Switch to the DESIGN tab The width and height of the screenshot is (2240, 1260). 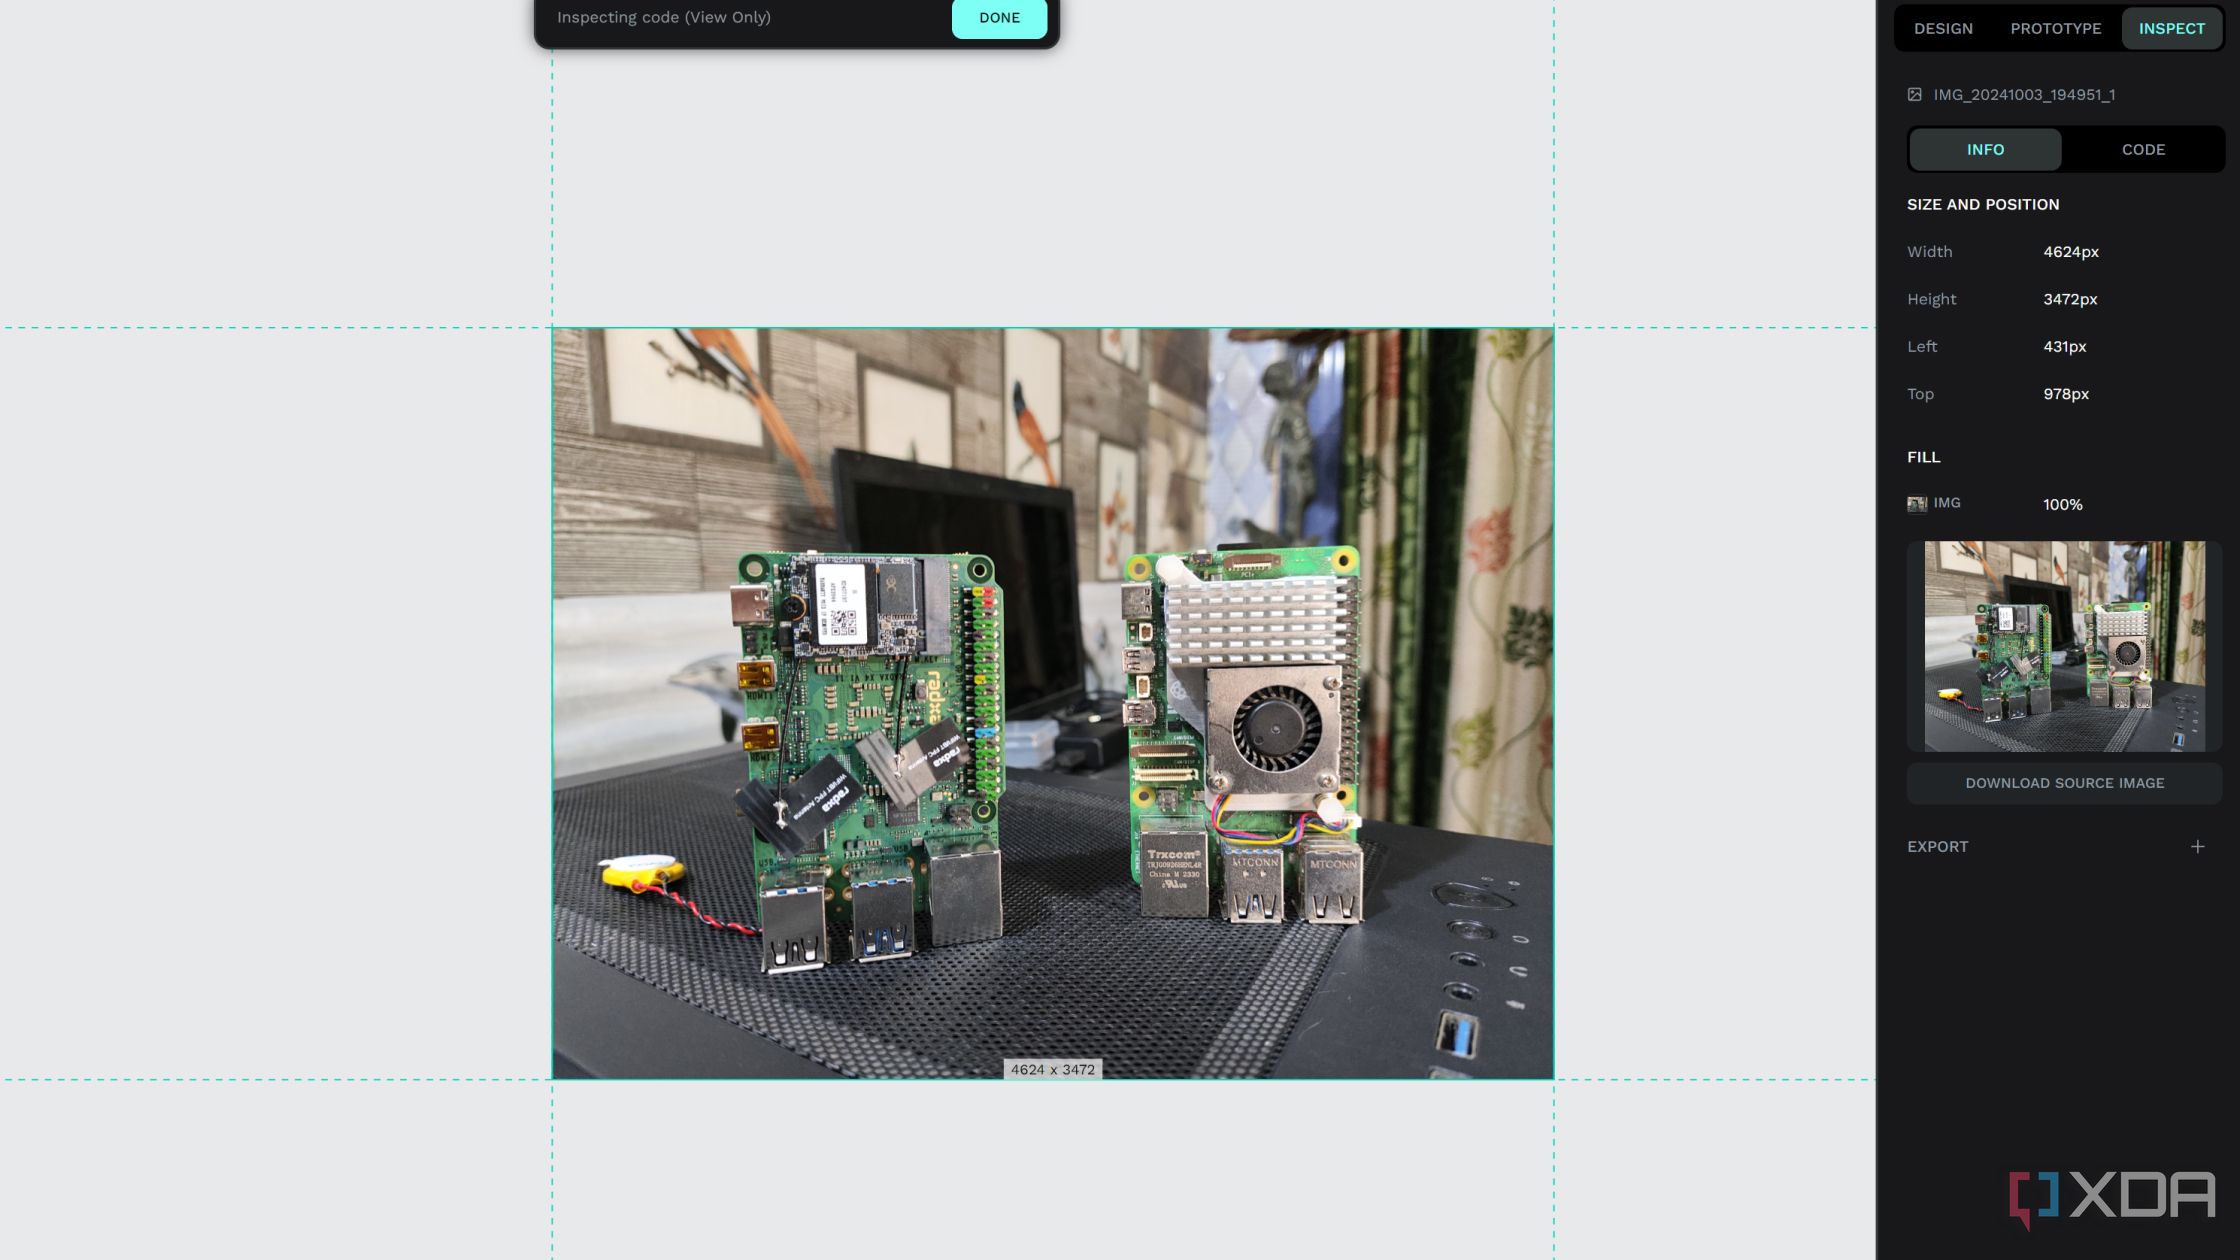coord(1943,28)
